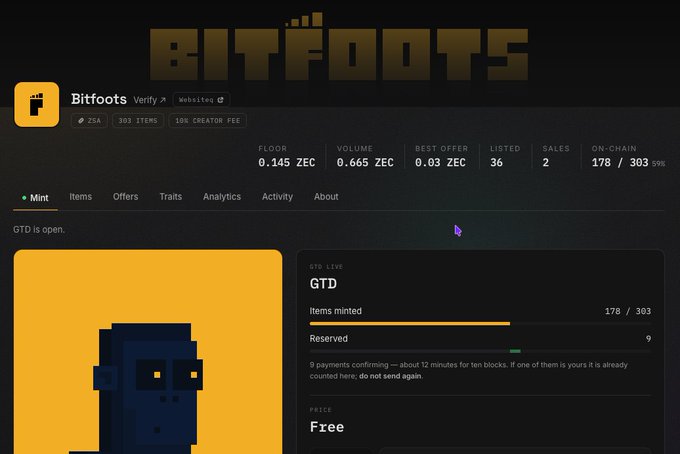Click the BITFOOTS banner logo

point(339,47)
